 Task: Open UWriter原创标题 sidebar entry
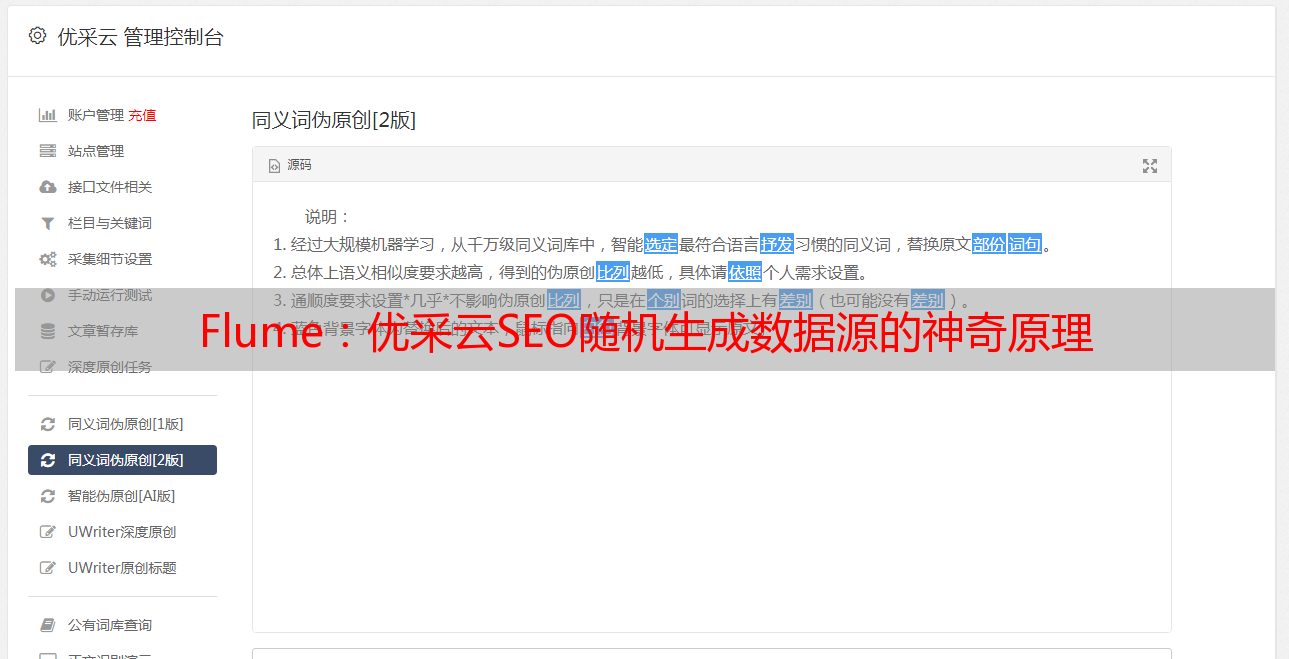tap(122, 568)
